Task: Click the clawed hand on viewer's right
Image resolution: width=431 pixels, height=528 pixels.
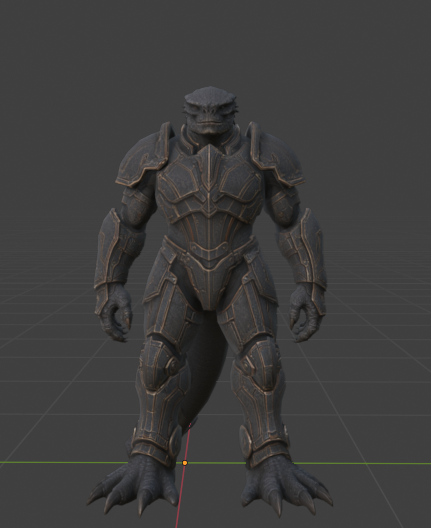Action: [306, 311]
